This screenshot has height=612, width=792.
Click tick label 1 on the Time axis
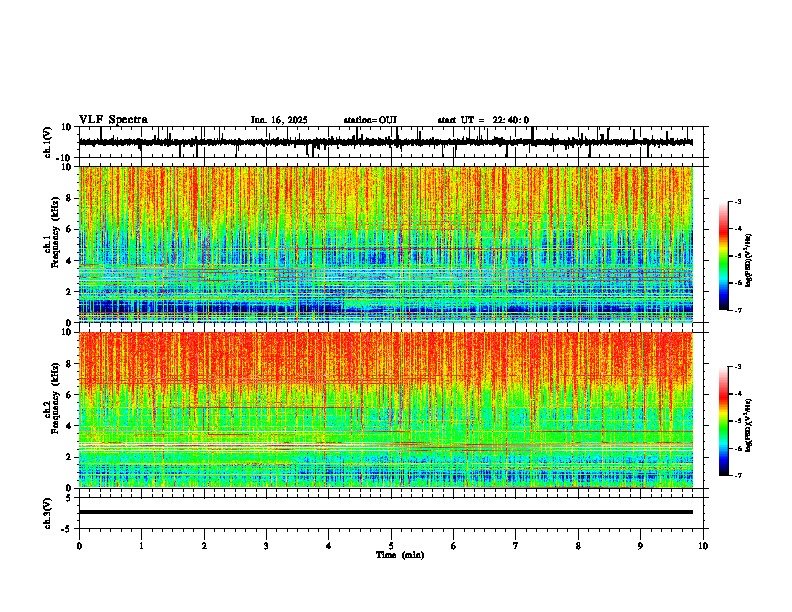tap(141, 546)
